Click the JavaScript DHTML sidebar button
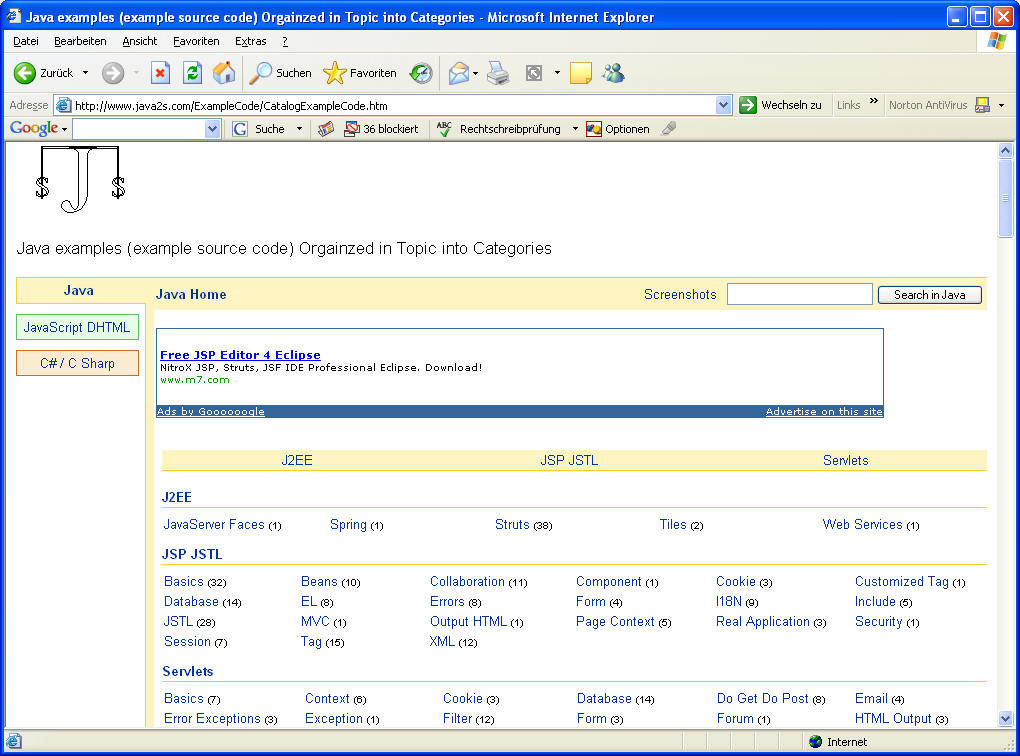The image size is (1020, 756). click(x=77, y=327)
